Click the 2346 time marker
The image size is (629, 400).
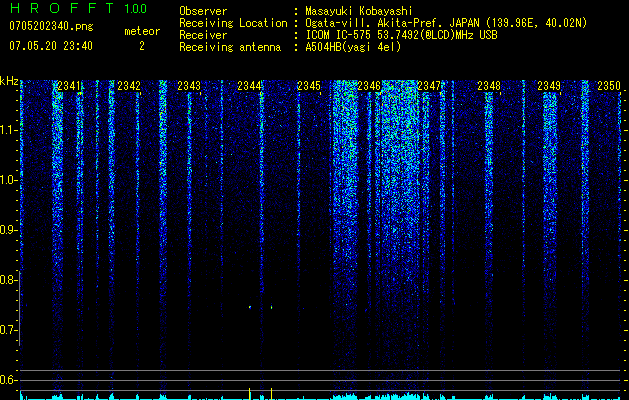pos(369,86)
